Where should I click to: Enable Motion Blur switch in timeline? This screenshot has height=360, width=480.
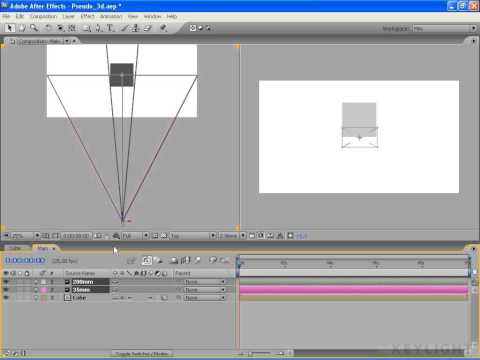click(197, 260)
